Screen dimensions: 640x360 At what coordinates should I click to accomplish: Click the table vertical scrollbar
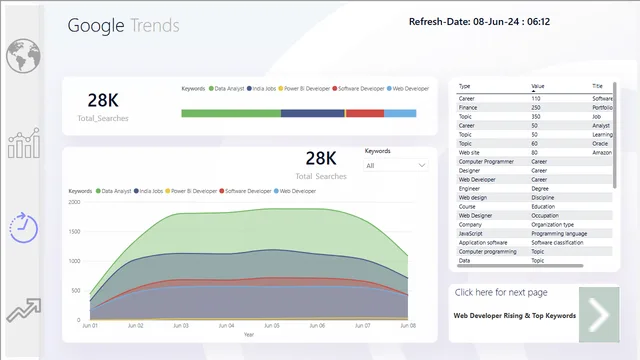tap(615, 135)
